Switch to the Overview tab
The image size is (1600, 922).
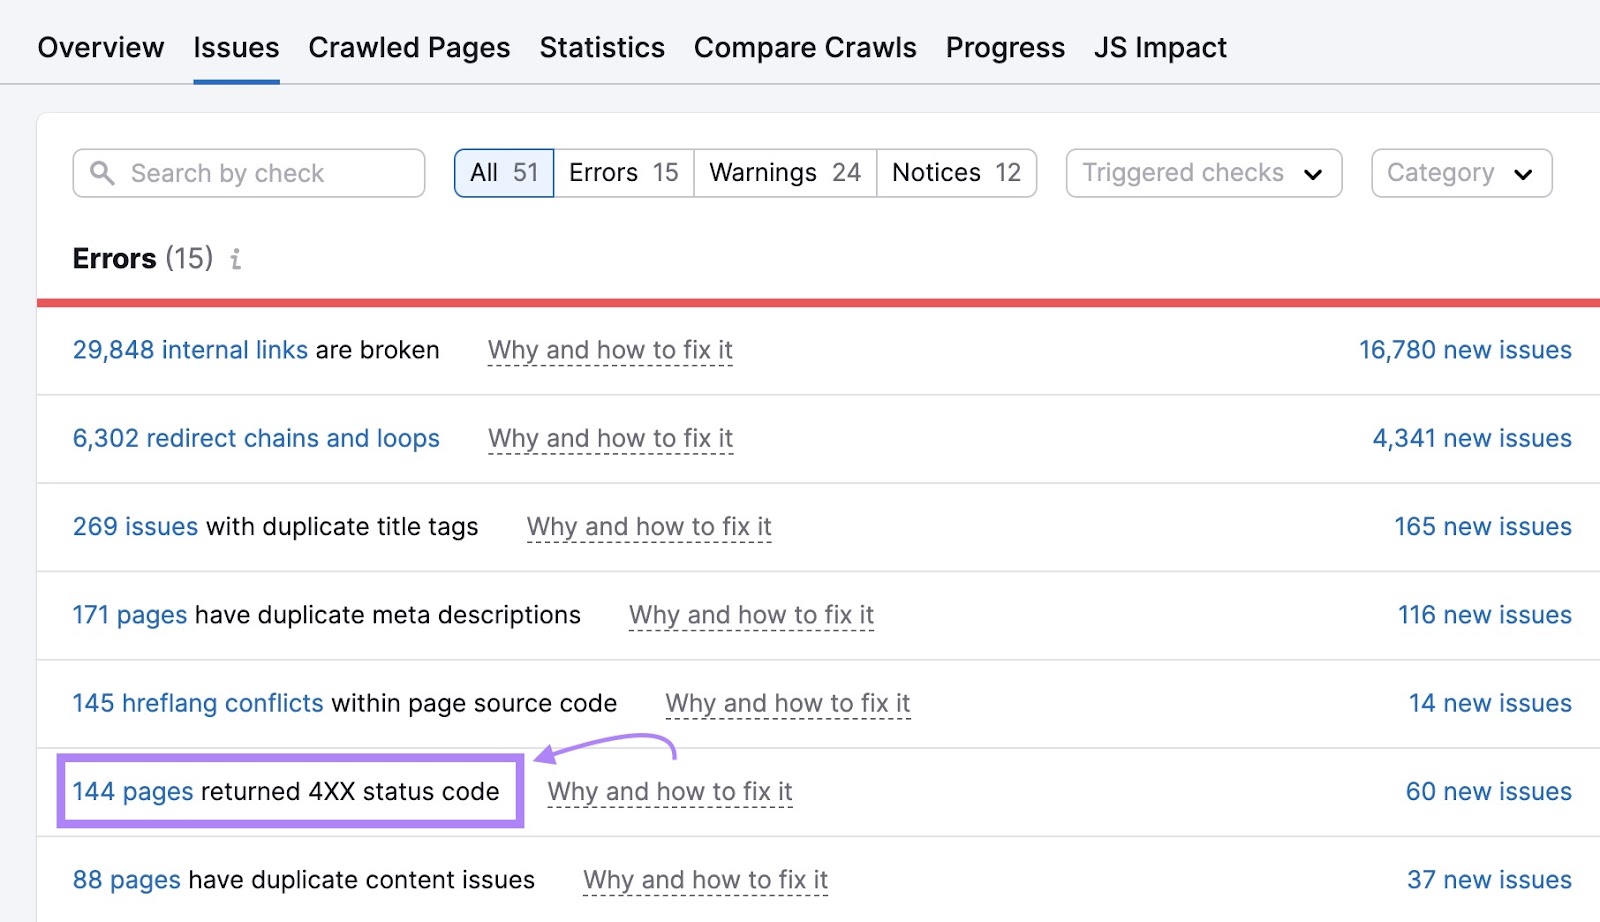pos(101,47)
